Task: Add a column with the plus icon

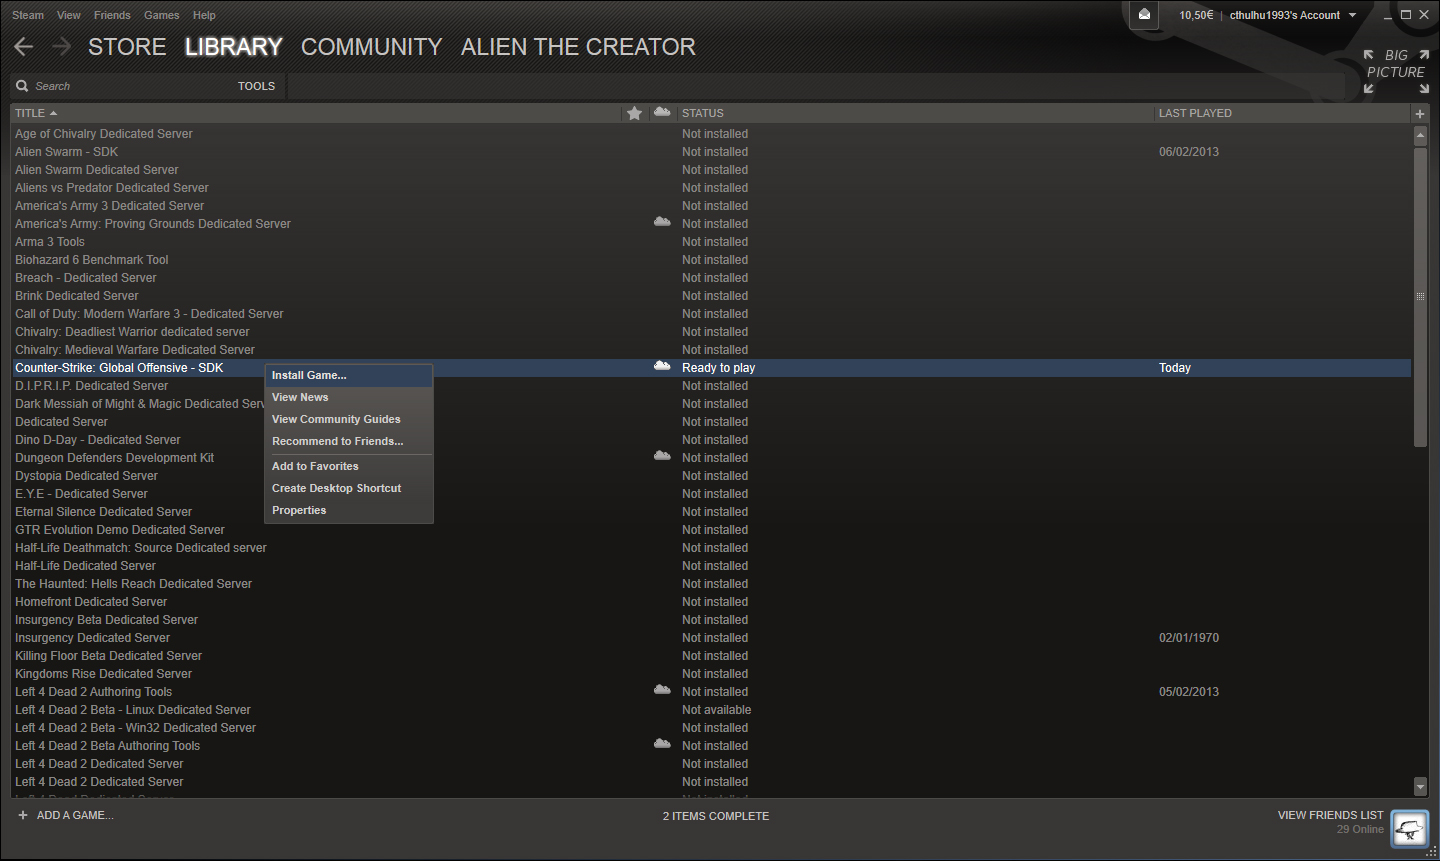Action: pyautogui.click(x=1419, y=114)
